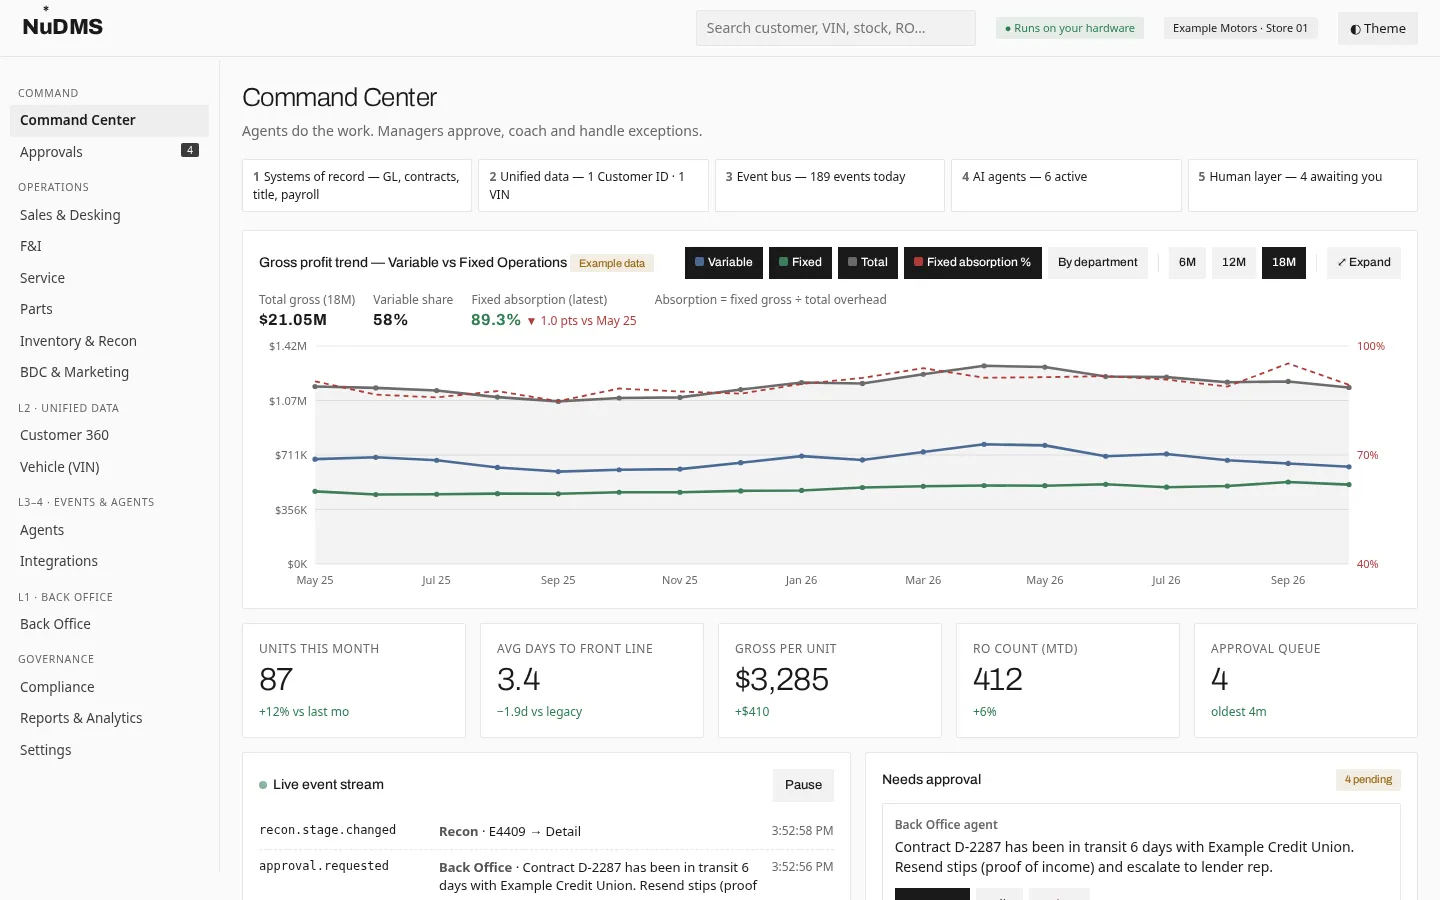Open Example Motors Store 01 selector
Viewport: 1440px width, 900px height.
[1240, 28]
